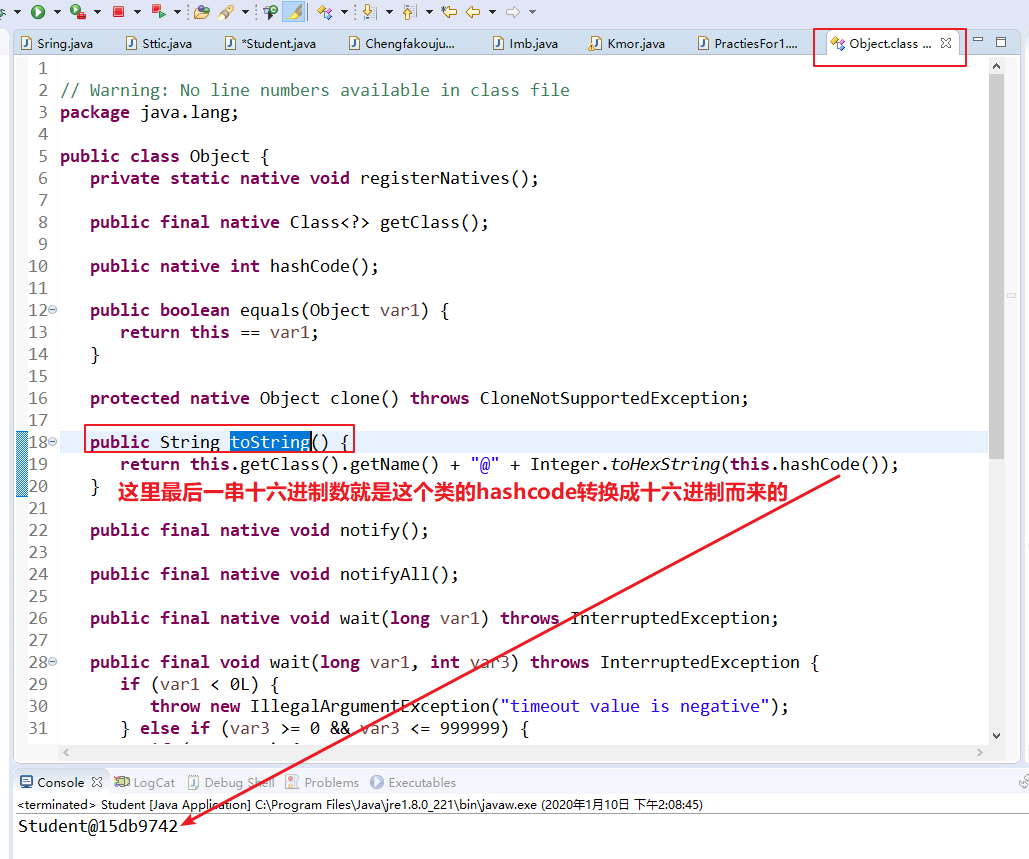This screenshot has height=859, width=1029.
Task: Click the editor vertical scrollbar thumb
Action: [x=996, y=266]
